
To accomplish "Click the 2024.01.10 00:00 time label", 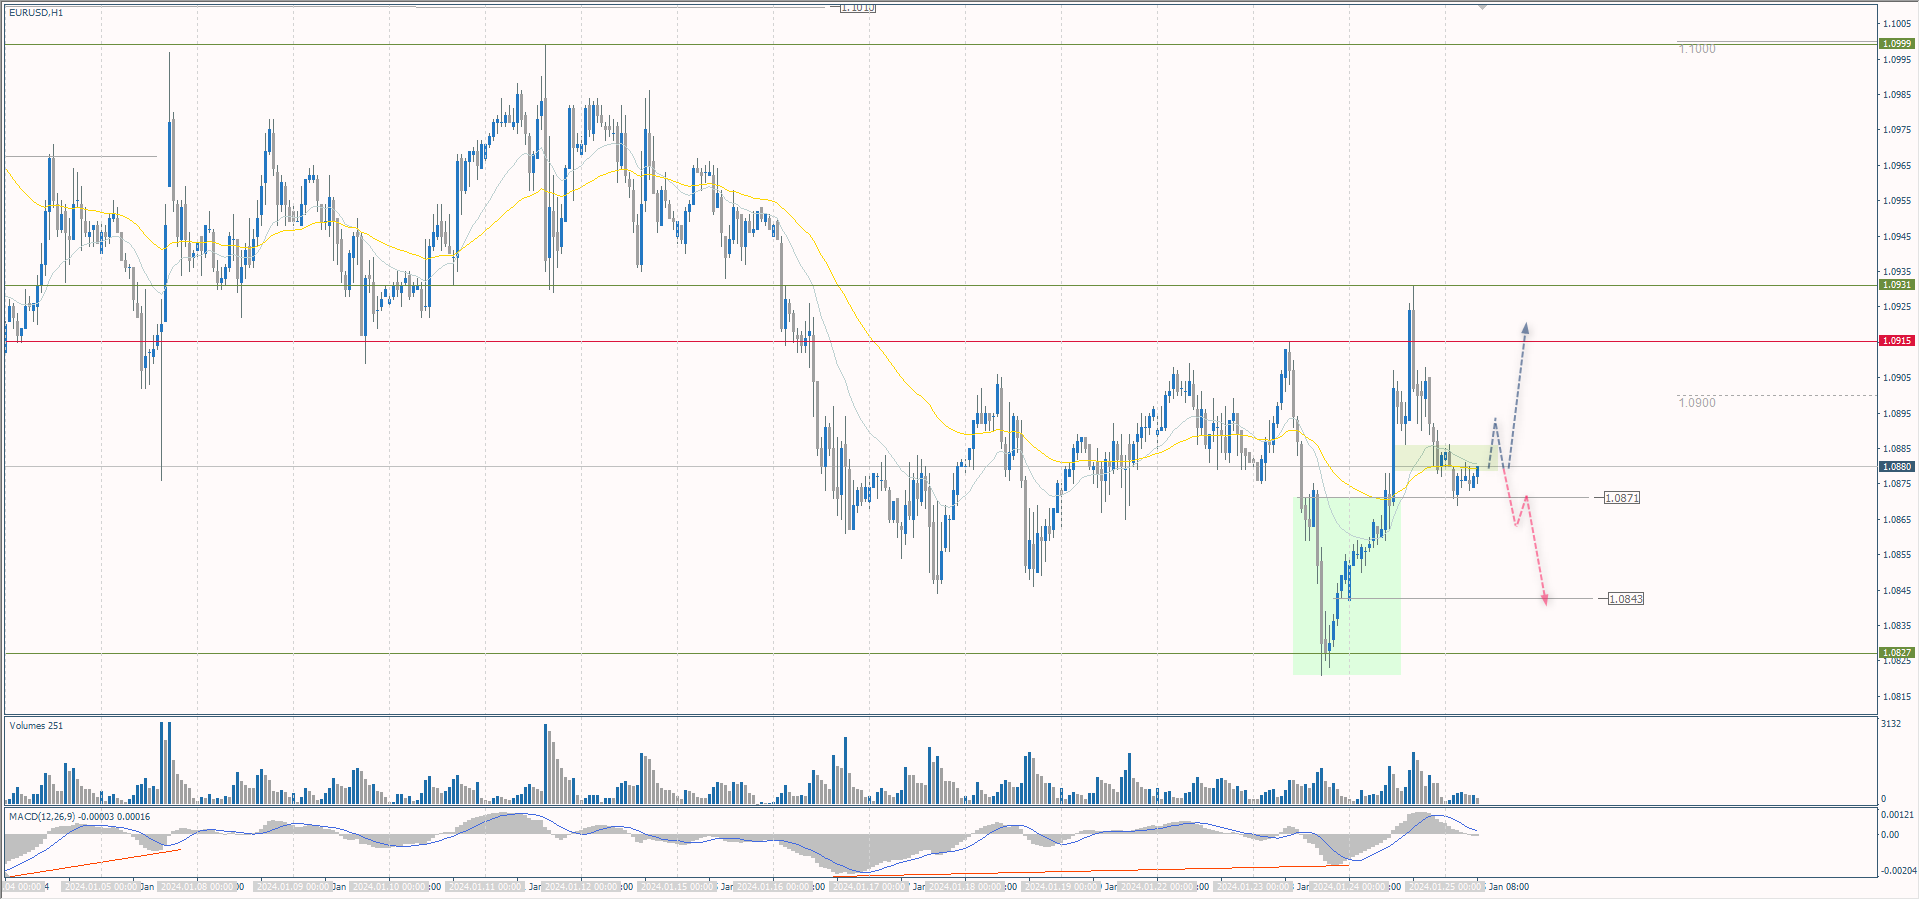I will tap(389, 887).
